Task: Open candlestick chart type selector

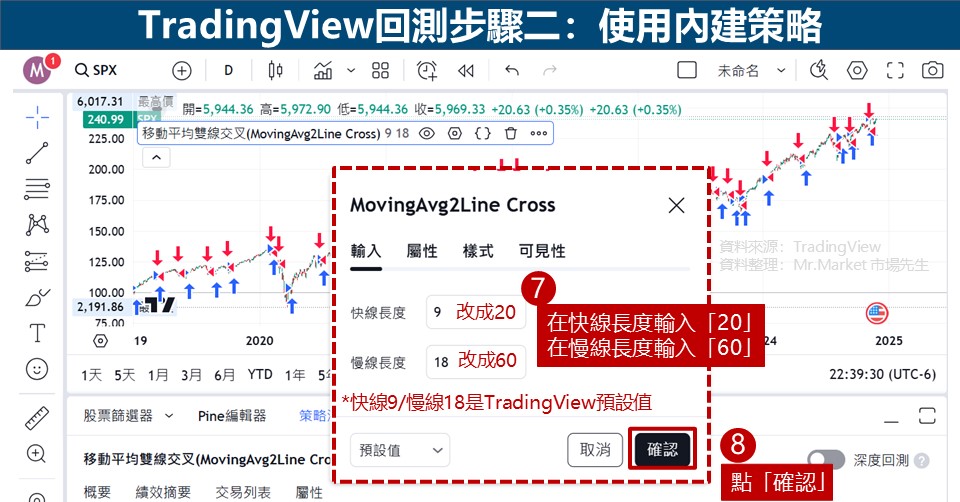Action: pos(276,70)
